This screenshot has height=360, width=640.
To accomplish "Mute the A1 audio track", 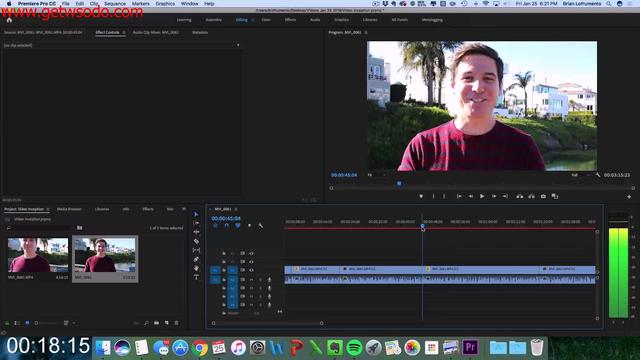I will click(x=251, y=280).
